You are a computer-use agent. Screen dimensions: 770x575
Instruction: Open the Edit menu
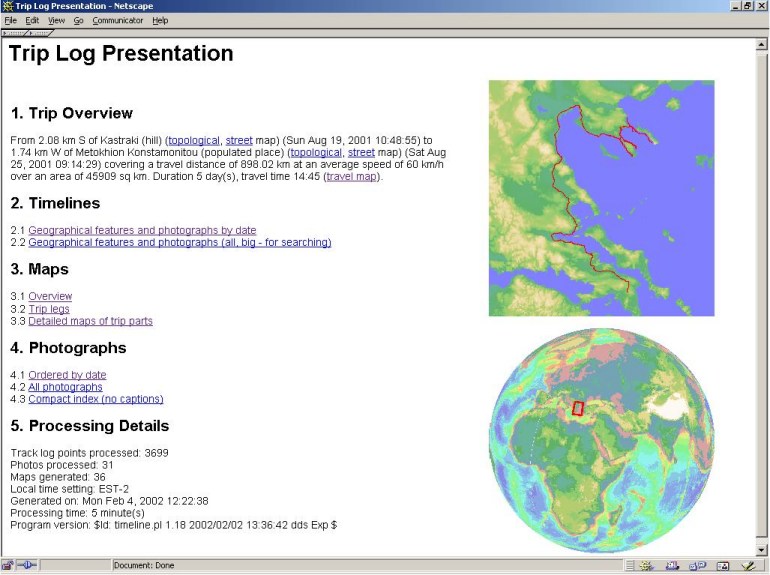32,20
